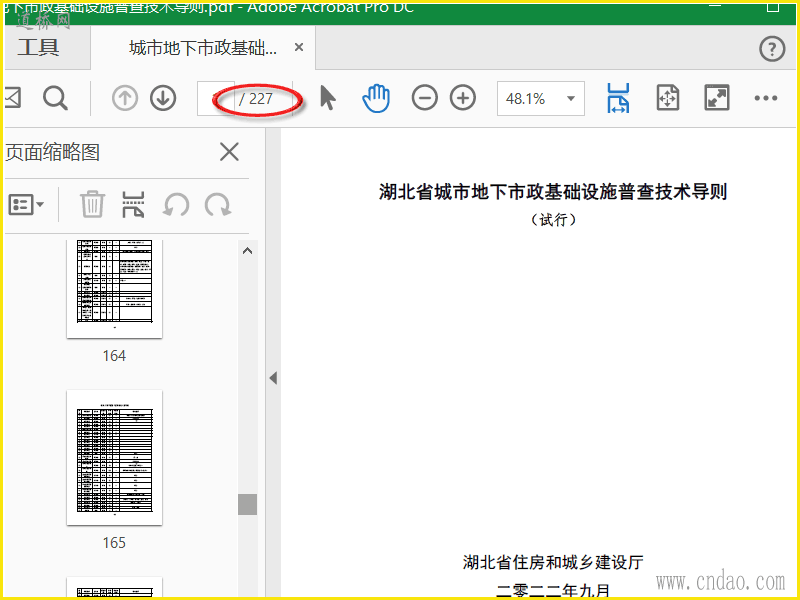The width and height of the screenshot is (800, 600).
Task: Select the 城市地下市政基础 document tab
Action: point(203,48)
